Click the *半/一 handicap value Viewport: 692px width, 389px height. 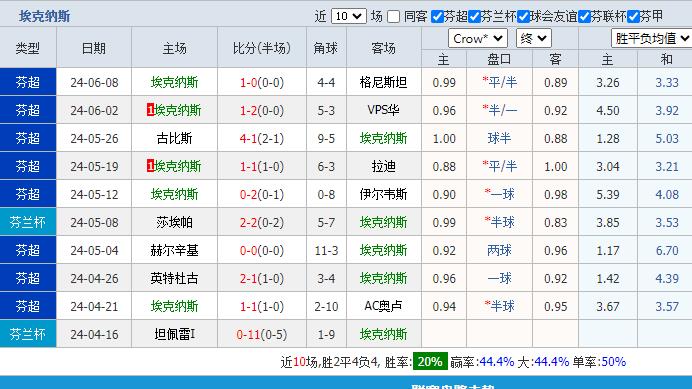tap(499, 110)
